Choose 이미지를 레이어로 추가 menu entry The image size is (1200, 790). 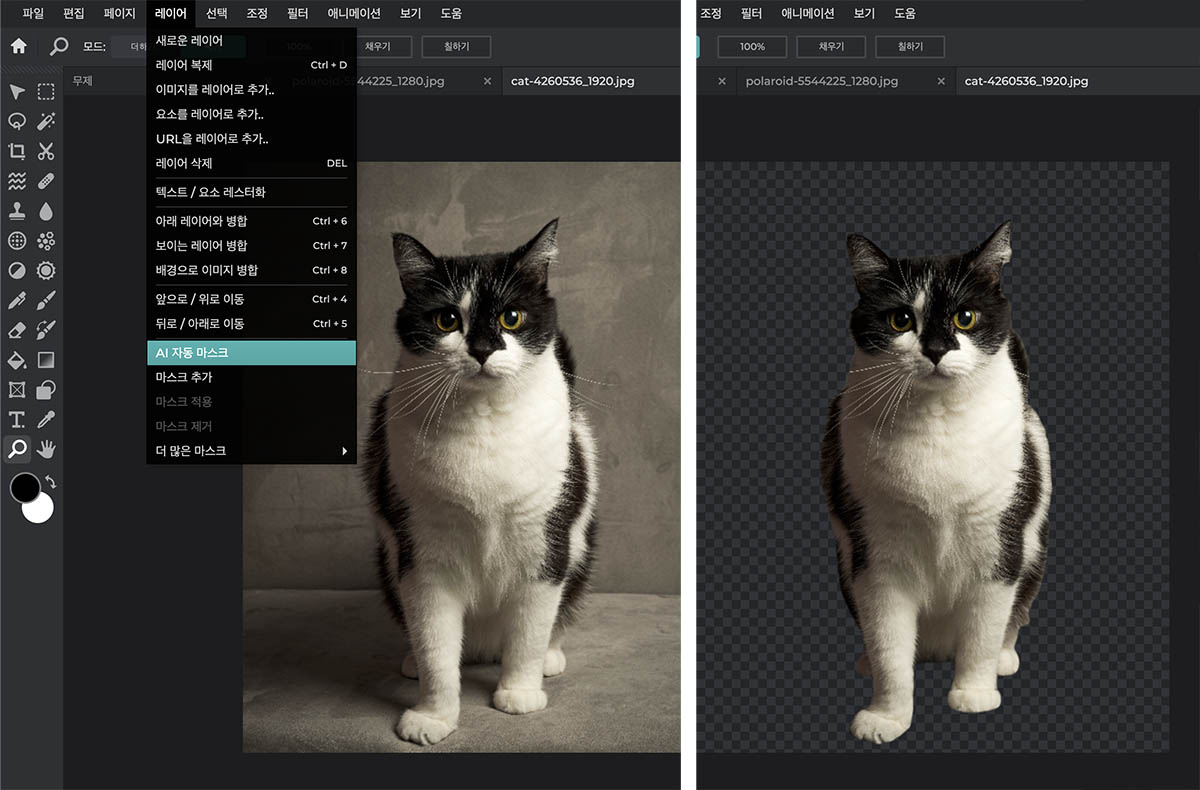click(x=251, y=90)
